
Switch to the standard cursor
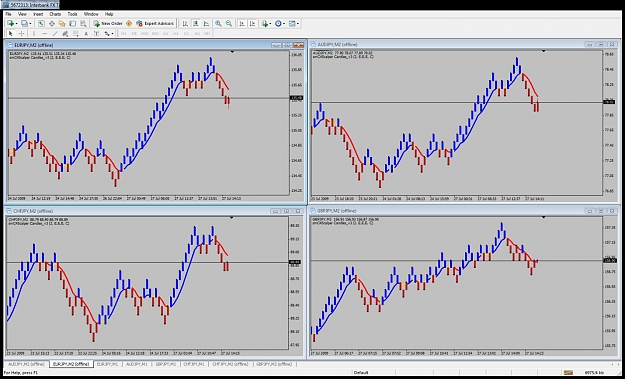click(11, 33)
